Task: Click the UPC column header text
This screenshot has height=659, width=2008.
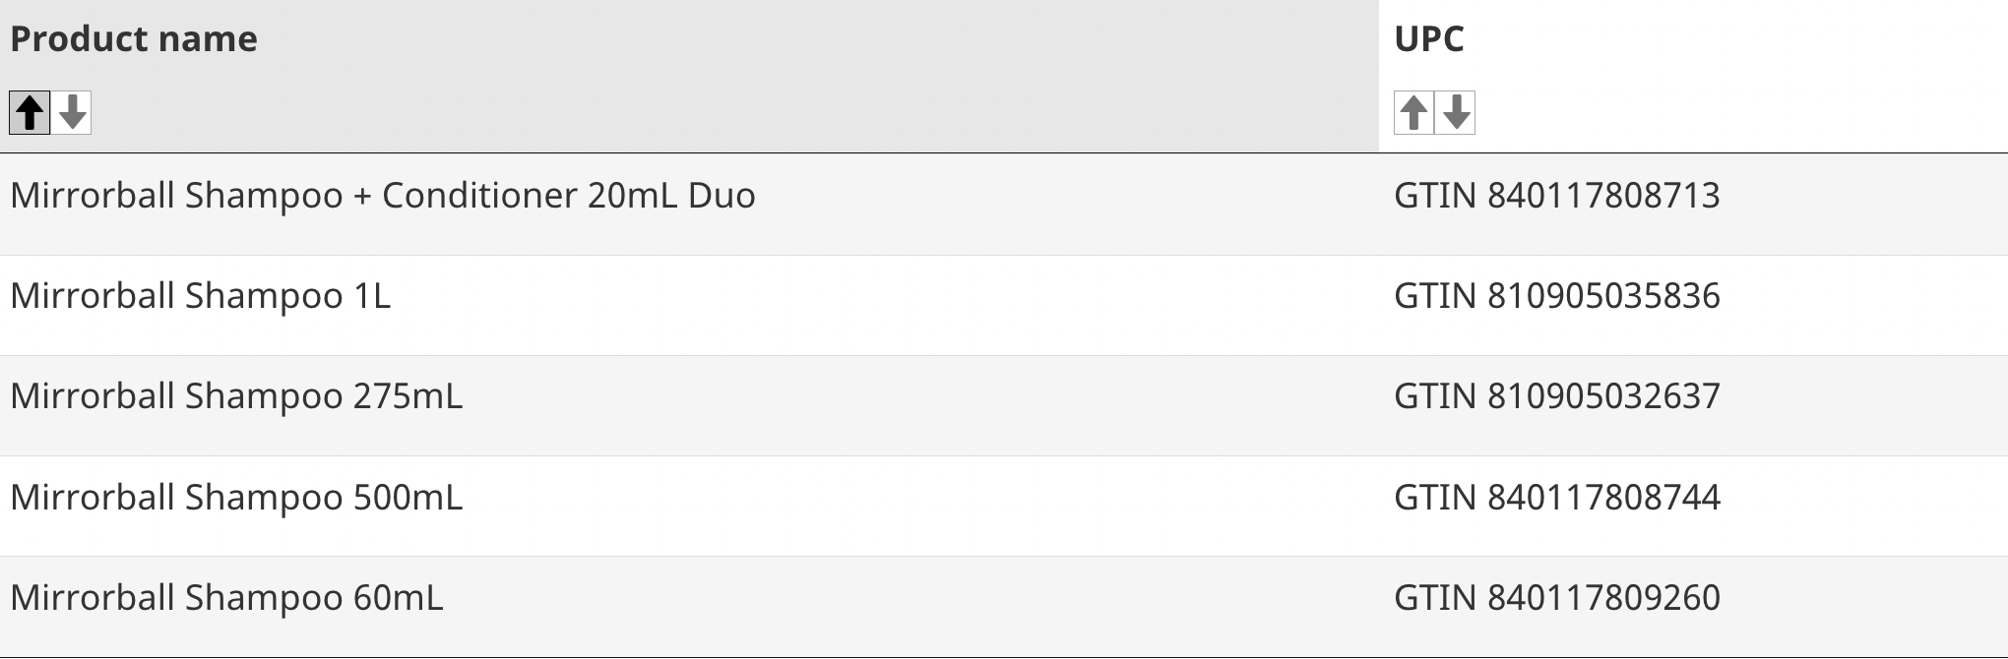Action: 1429,39
